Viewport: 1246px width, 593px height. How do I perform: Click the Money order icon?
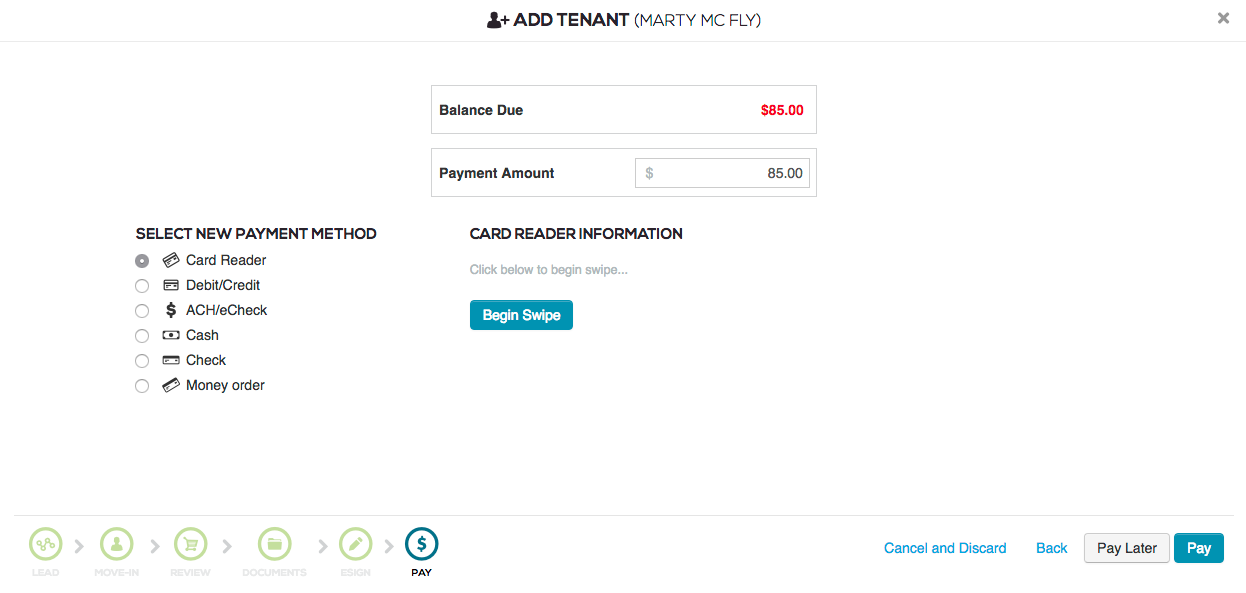[169, 385]
